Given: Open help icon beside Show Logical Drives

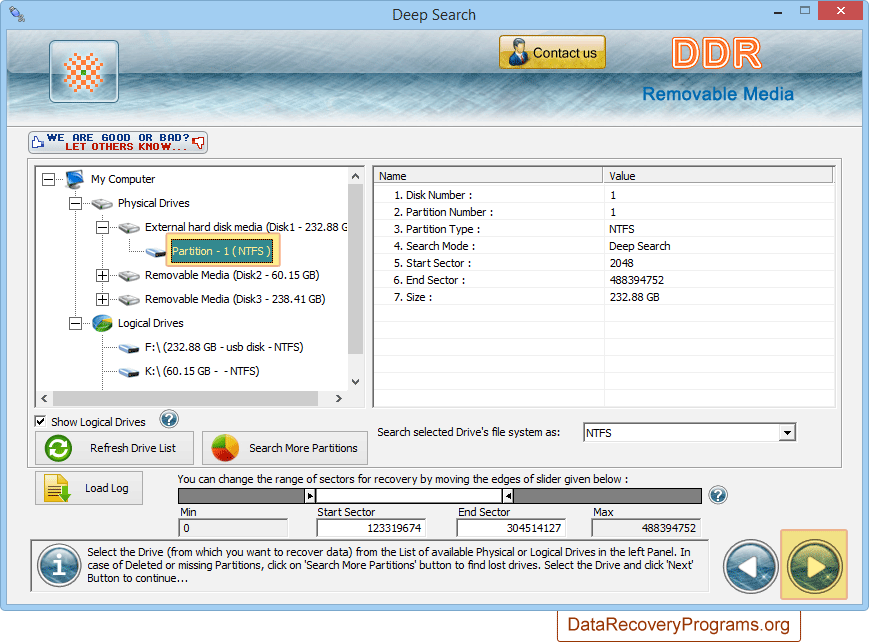Looking at the screenshot, I should point(169,419).
